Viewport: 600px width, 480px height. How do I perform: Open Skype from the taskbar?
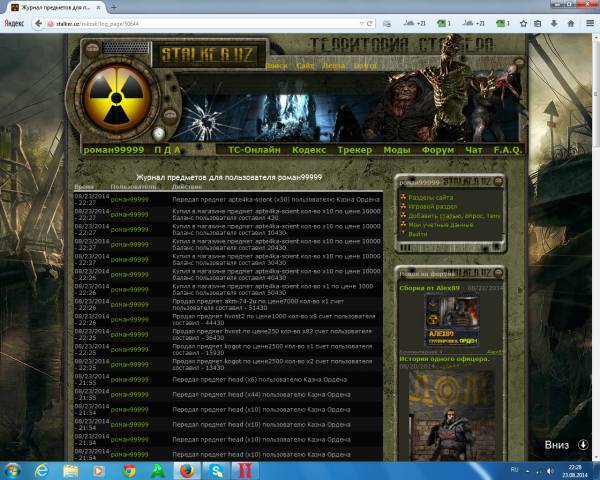click(217, 470)
